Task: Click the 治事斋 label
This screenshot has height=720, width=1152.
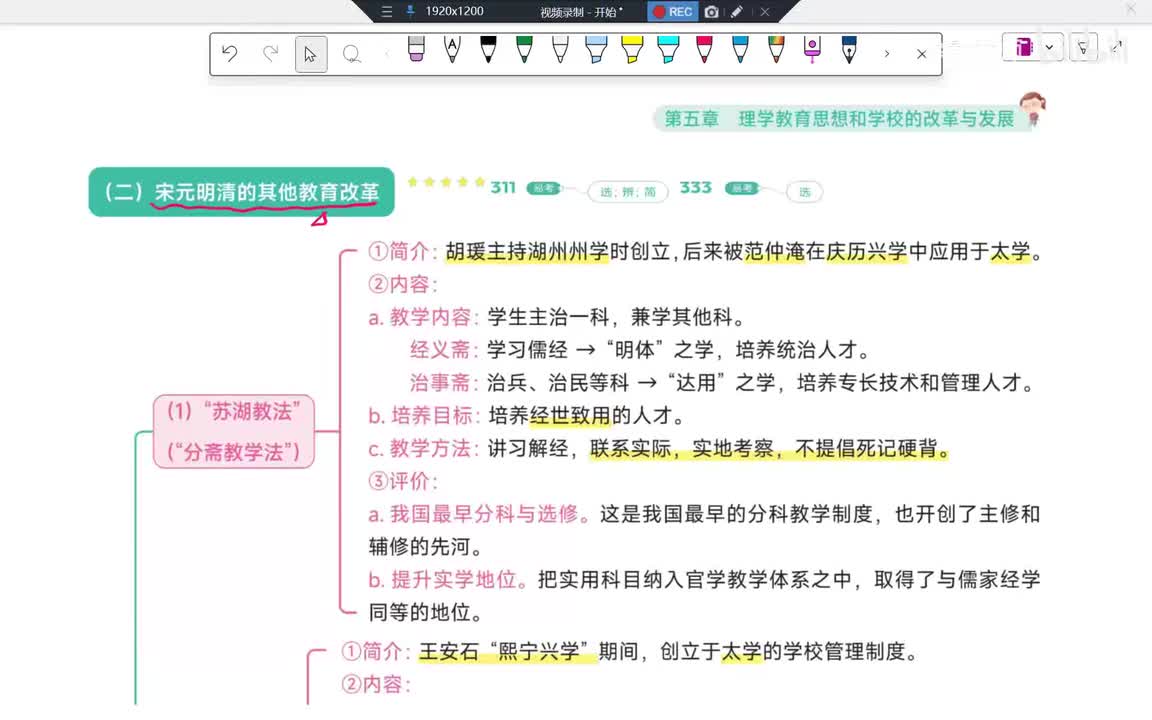Action: tap(444, 383)
